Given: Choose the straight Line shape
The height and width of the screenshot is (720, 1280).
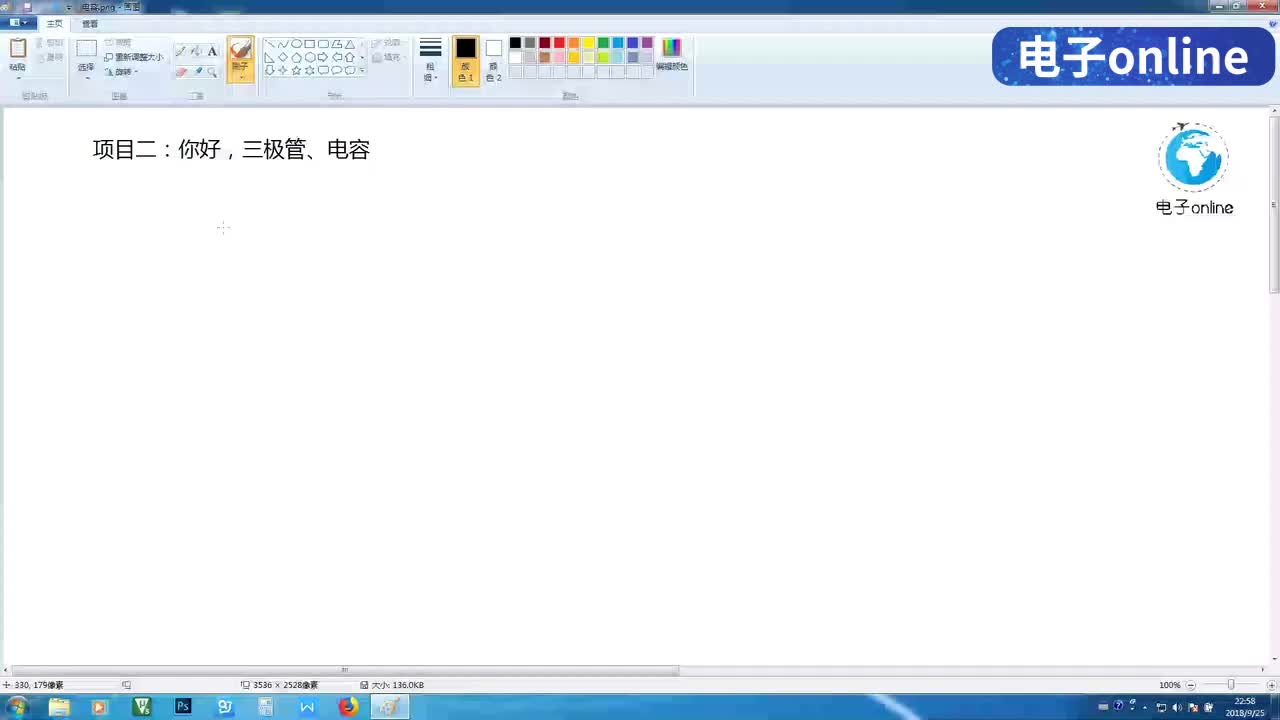Looking at the screenshot, I should (270, 44).
